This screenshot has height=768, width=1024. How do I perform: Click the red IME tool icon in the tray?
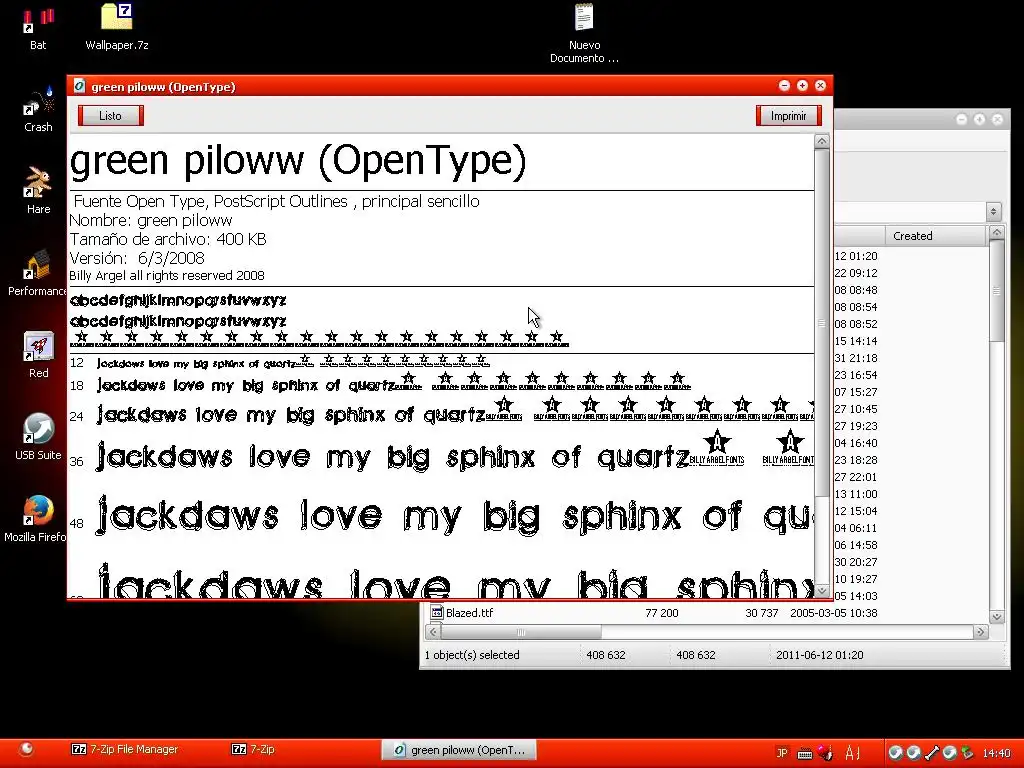point(825,752)
